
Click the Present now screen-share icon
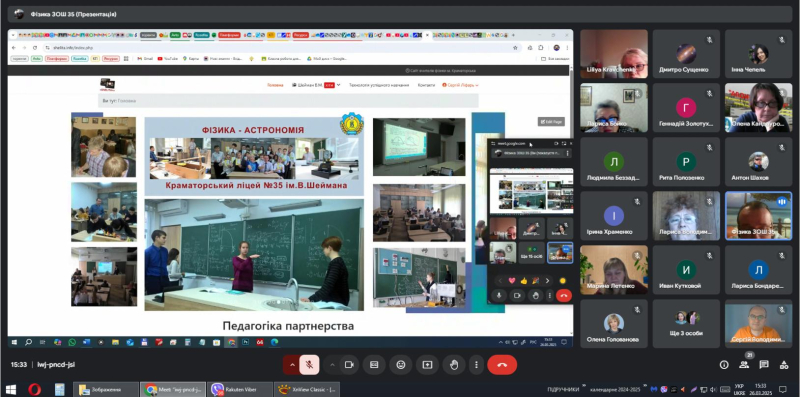pos(427,365)
